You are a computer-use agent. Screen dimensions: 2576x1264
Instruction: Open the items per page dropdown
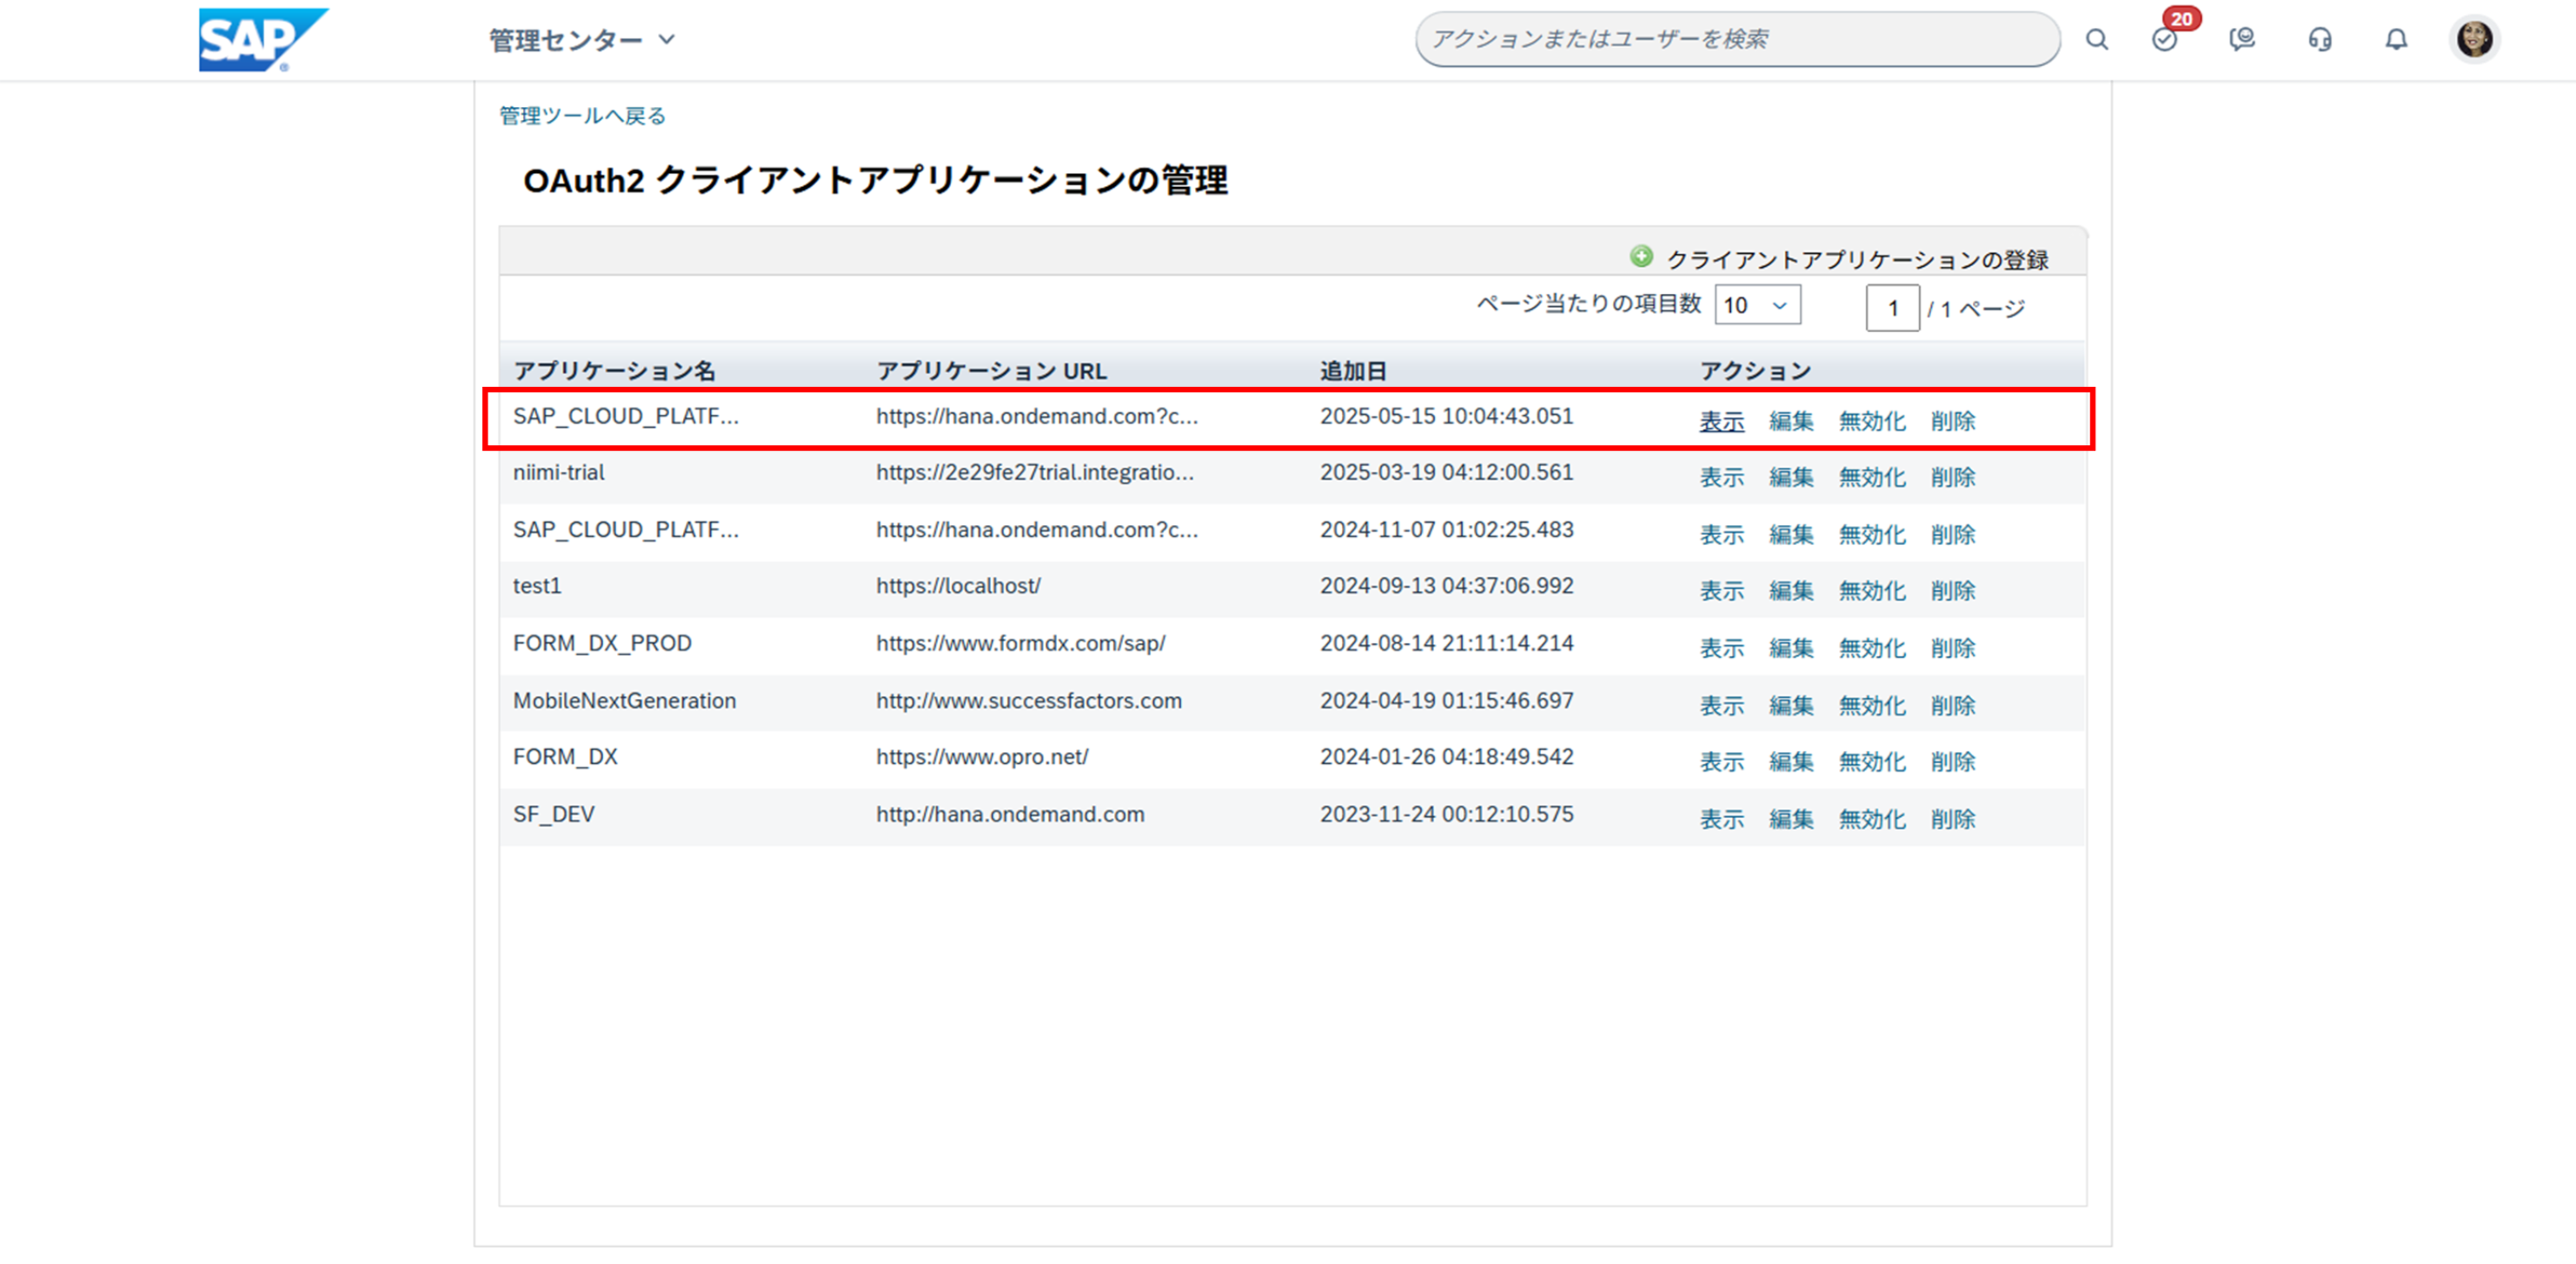[1757, 305]
